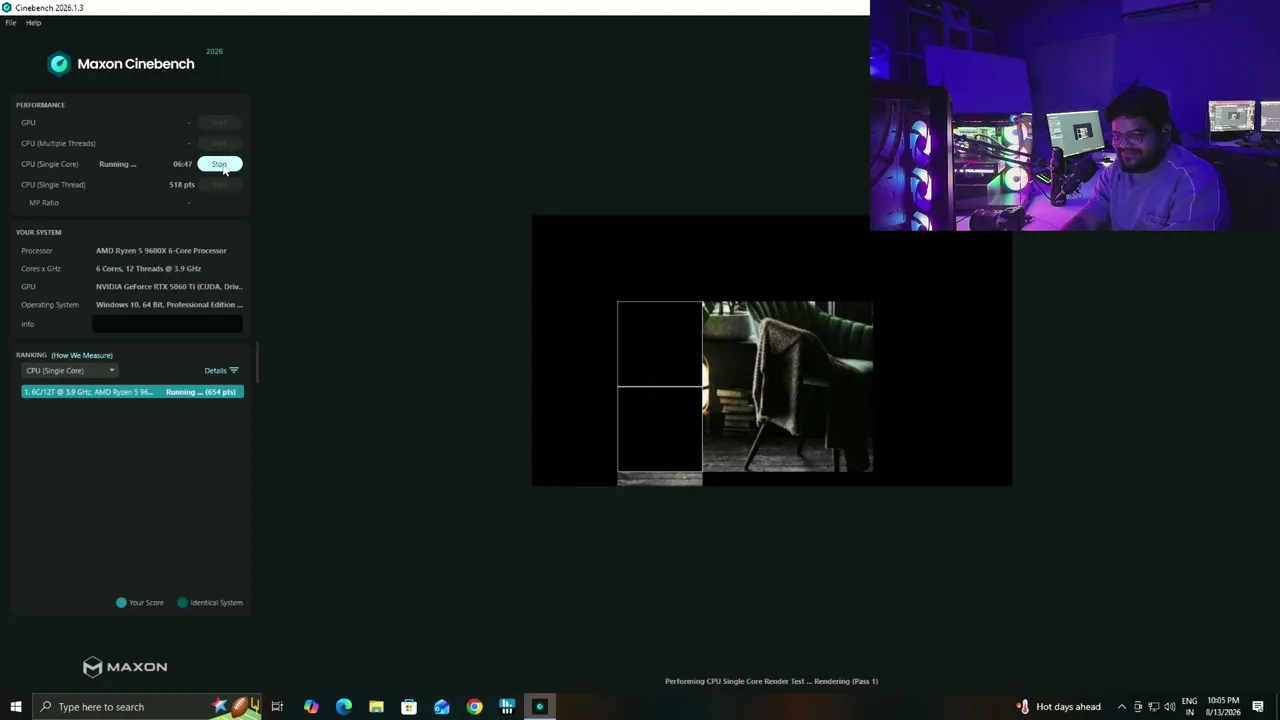Click the Maxon Cinebench logo icon

pyautogui.click(x=59, y=64)
